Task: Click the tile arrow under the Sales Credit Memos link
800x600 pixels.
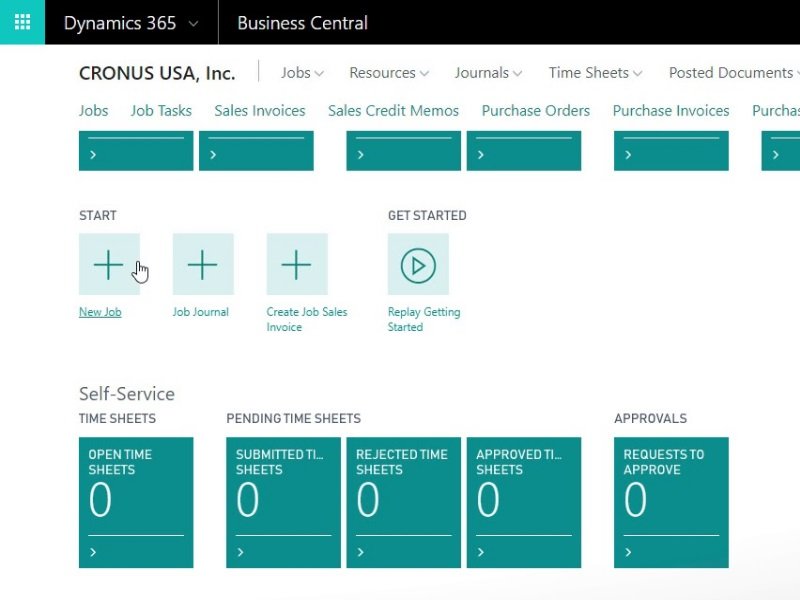Action: (x=361, y=155)
